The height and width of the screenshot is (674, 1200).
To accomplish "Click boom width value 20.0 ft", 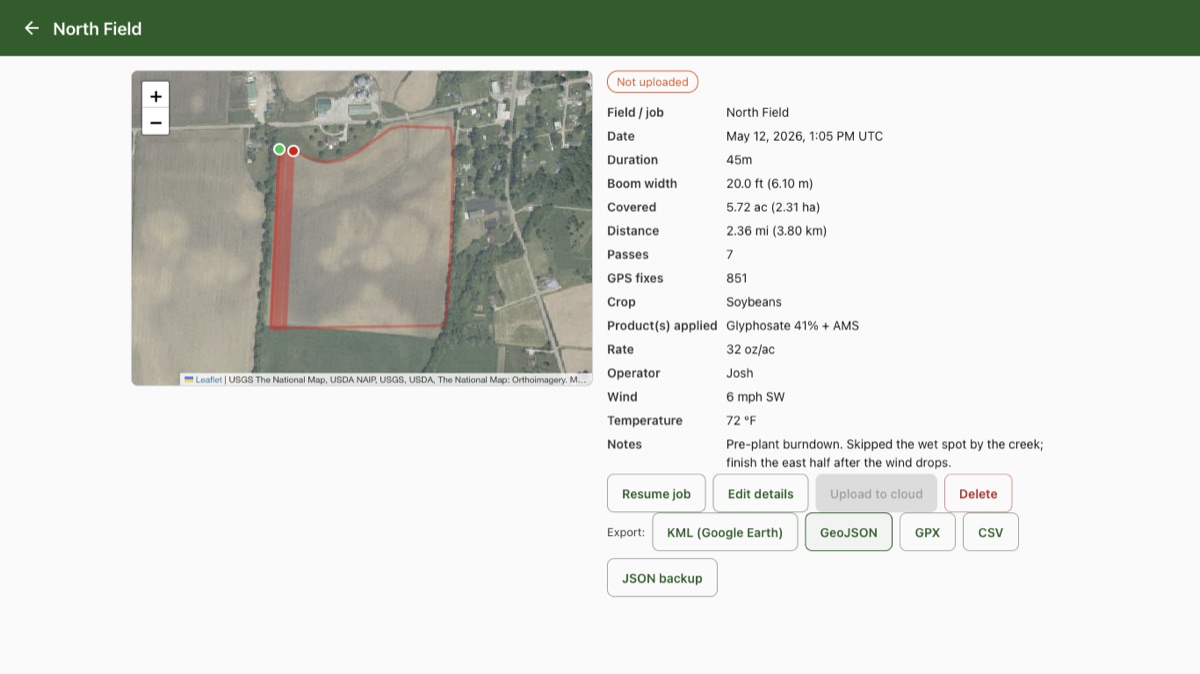I will point(769,184).
